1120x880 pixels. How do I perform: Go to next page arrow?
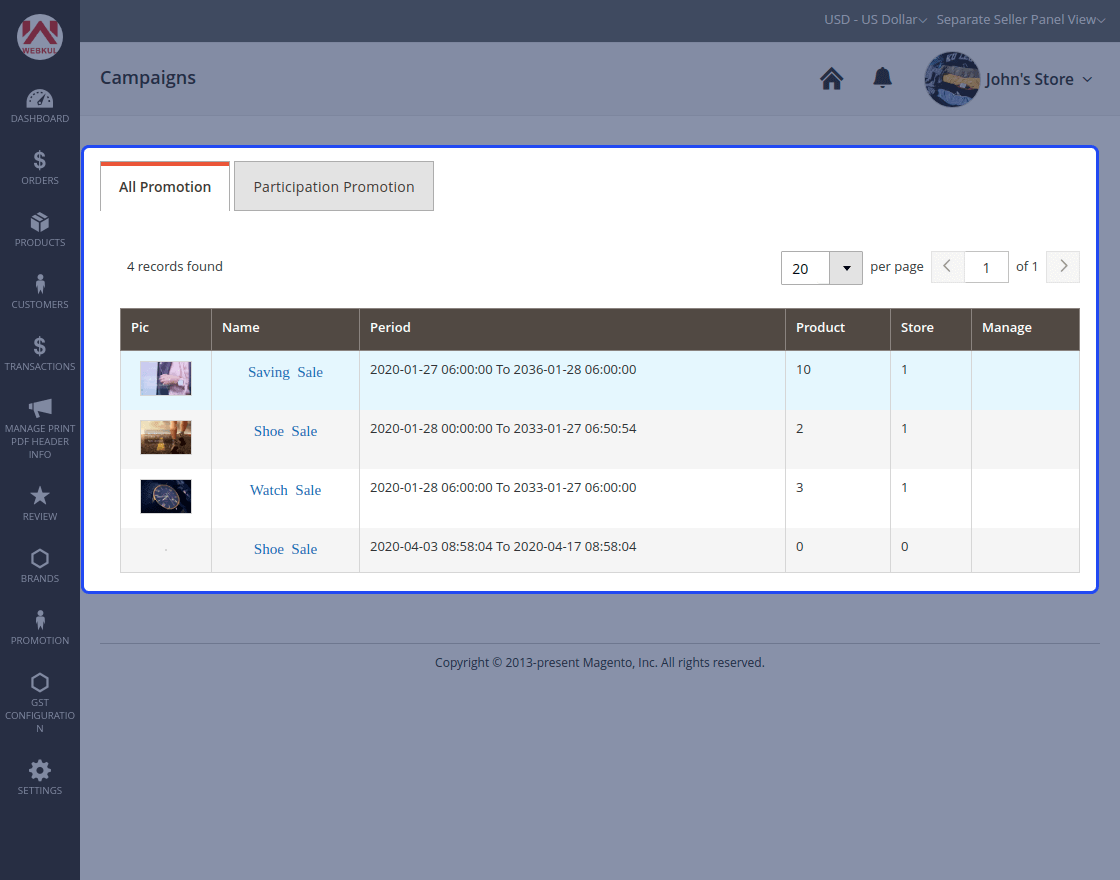(1063, 267)
